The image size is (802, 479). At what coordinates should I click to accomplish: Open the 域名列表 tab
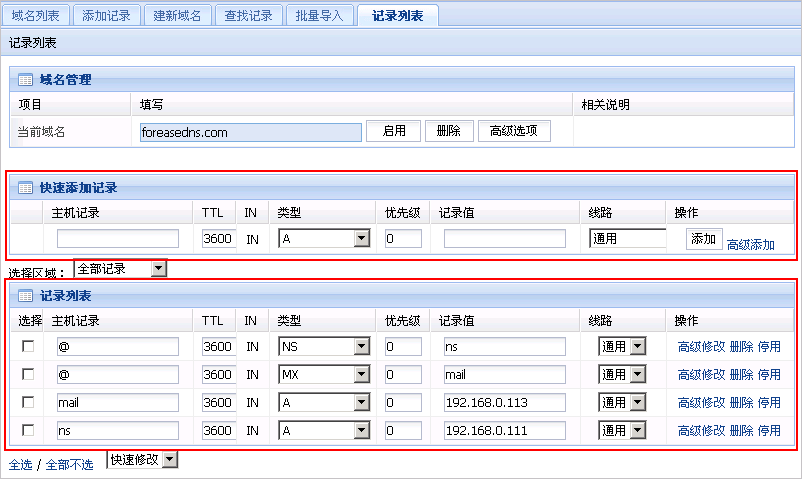[36, 15]
